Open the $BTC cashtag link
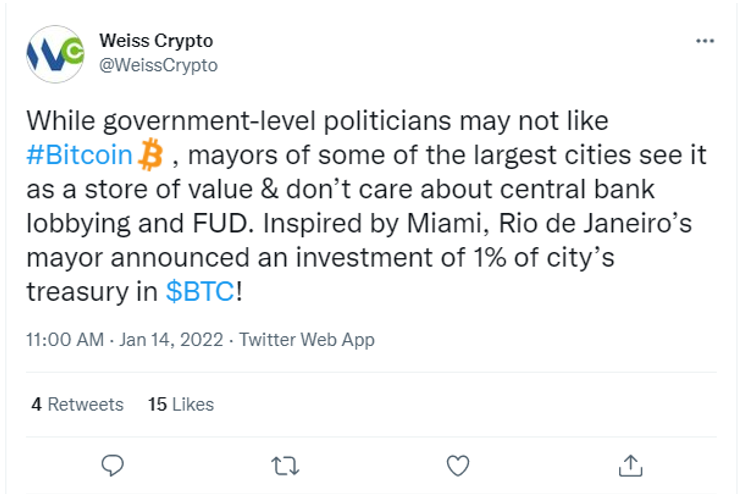The image size is (742, 494). coord(200,291)
